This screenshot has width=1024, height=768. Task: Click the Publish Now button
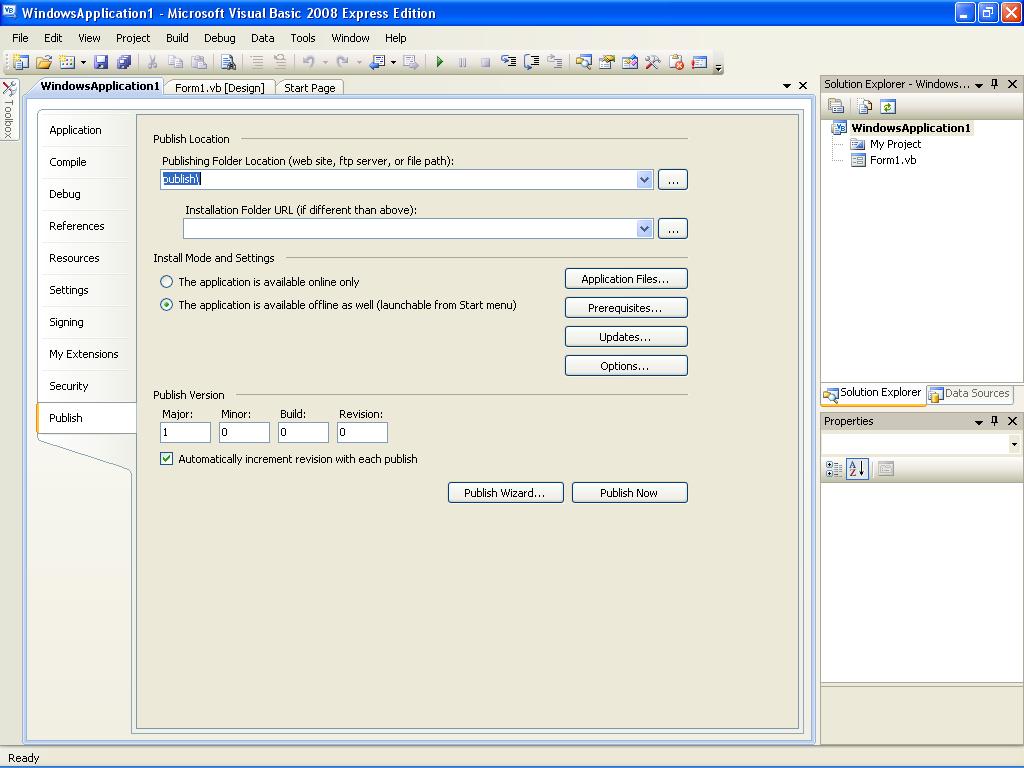(630, 492)
